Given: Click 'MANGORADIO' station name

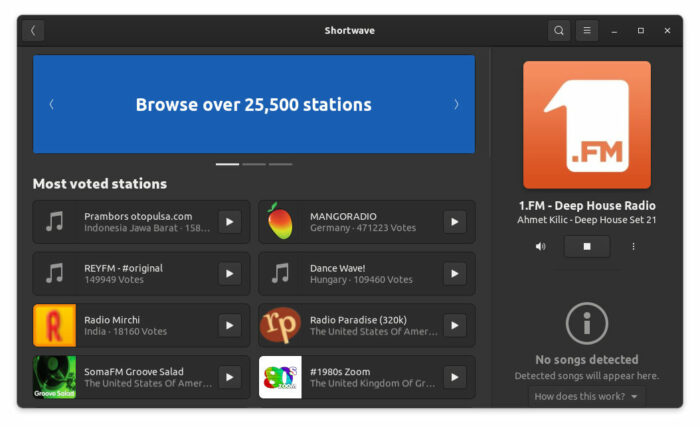Looking at the screenshot, I should click(x=343, y=216).
